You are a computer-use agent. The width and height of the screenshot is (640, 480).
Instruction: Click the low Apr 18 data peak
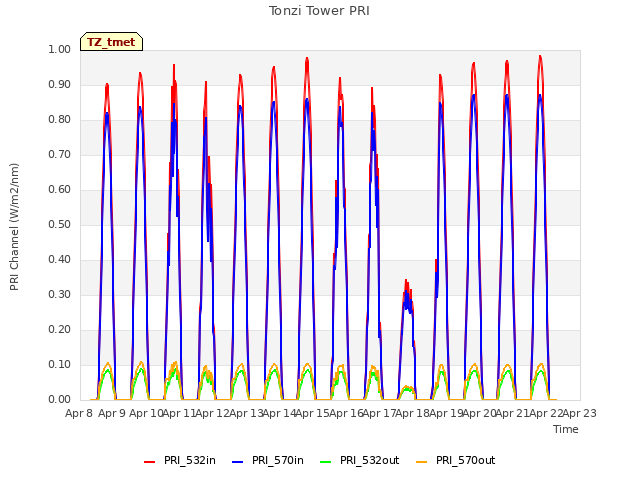tap(406, 282)
